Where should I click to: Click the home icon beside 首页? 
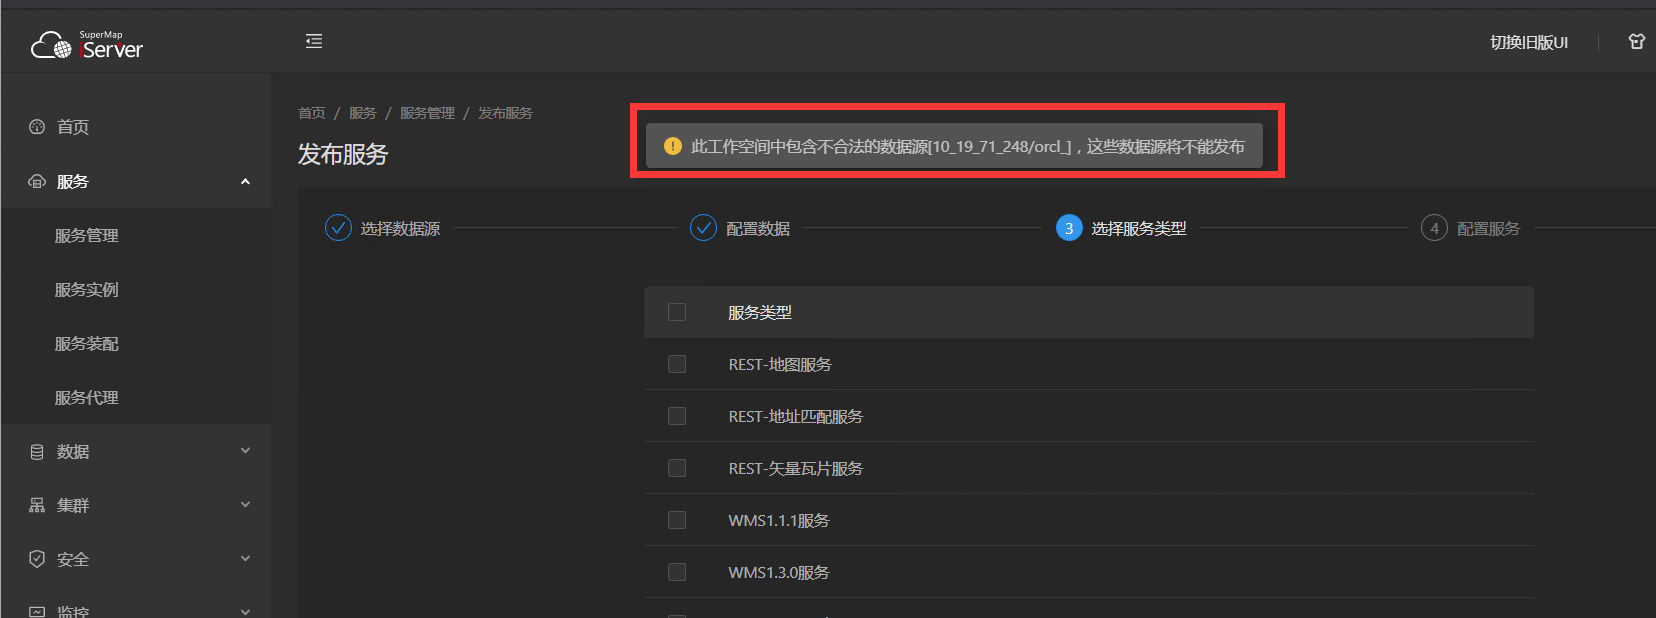(x=37, y=127)
